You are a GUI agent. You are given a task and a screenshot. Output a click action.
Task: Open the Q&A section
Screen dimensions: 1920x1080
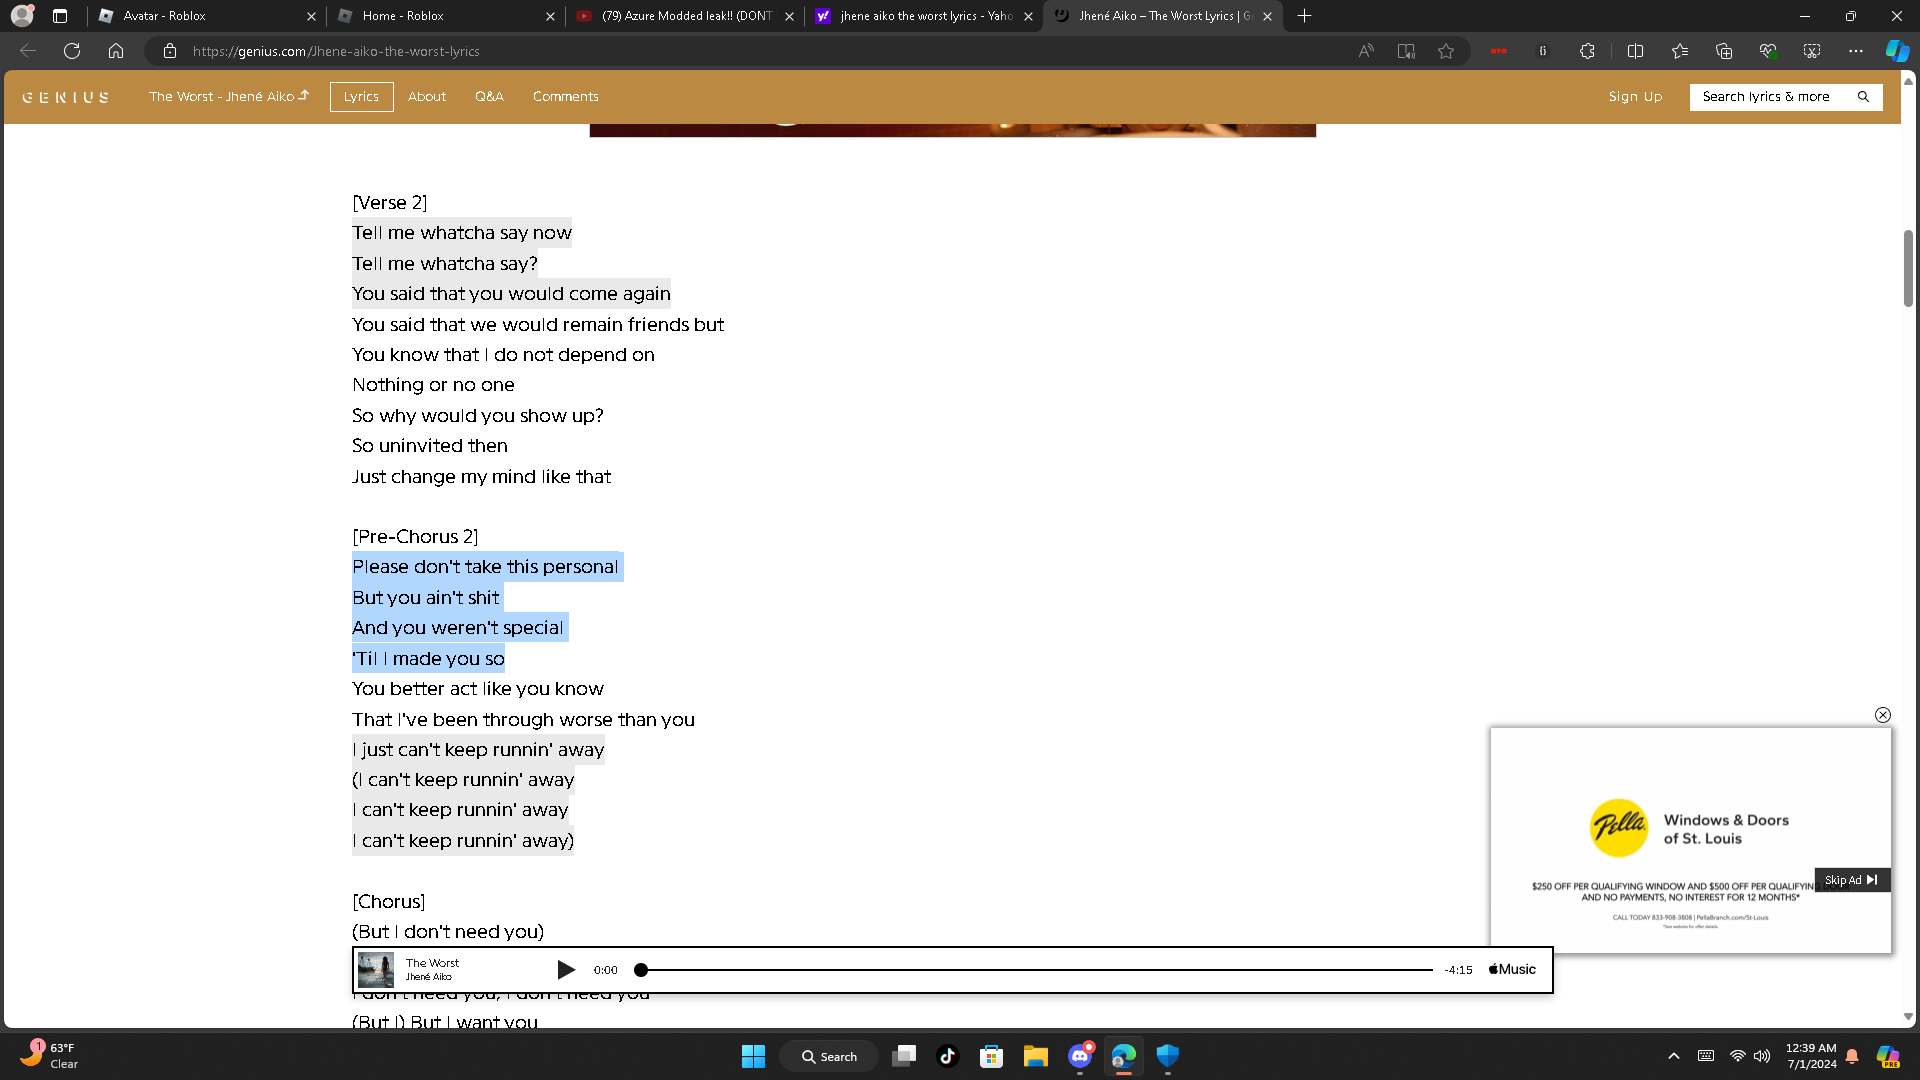pos(489,97)
